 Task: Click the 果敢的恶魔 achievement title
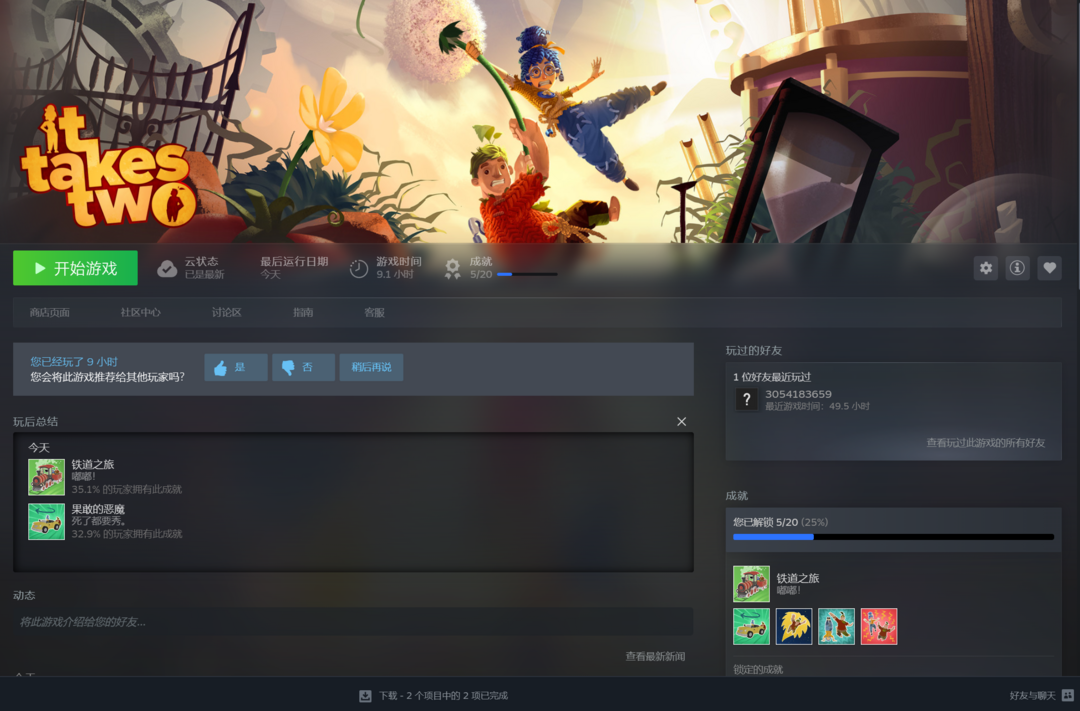pyautogui.click(x=98, y=509)
